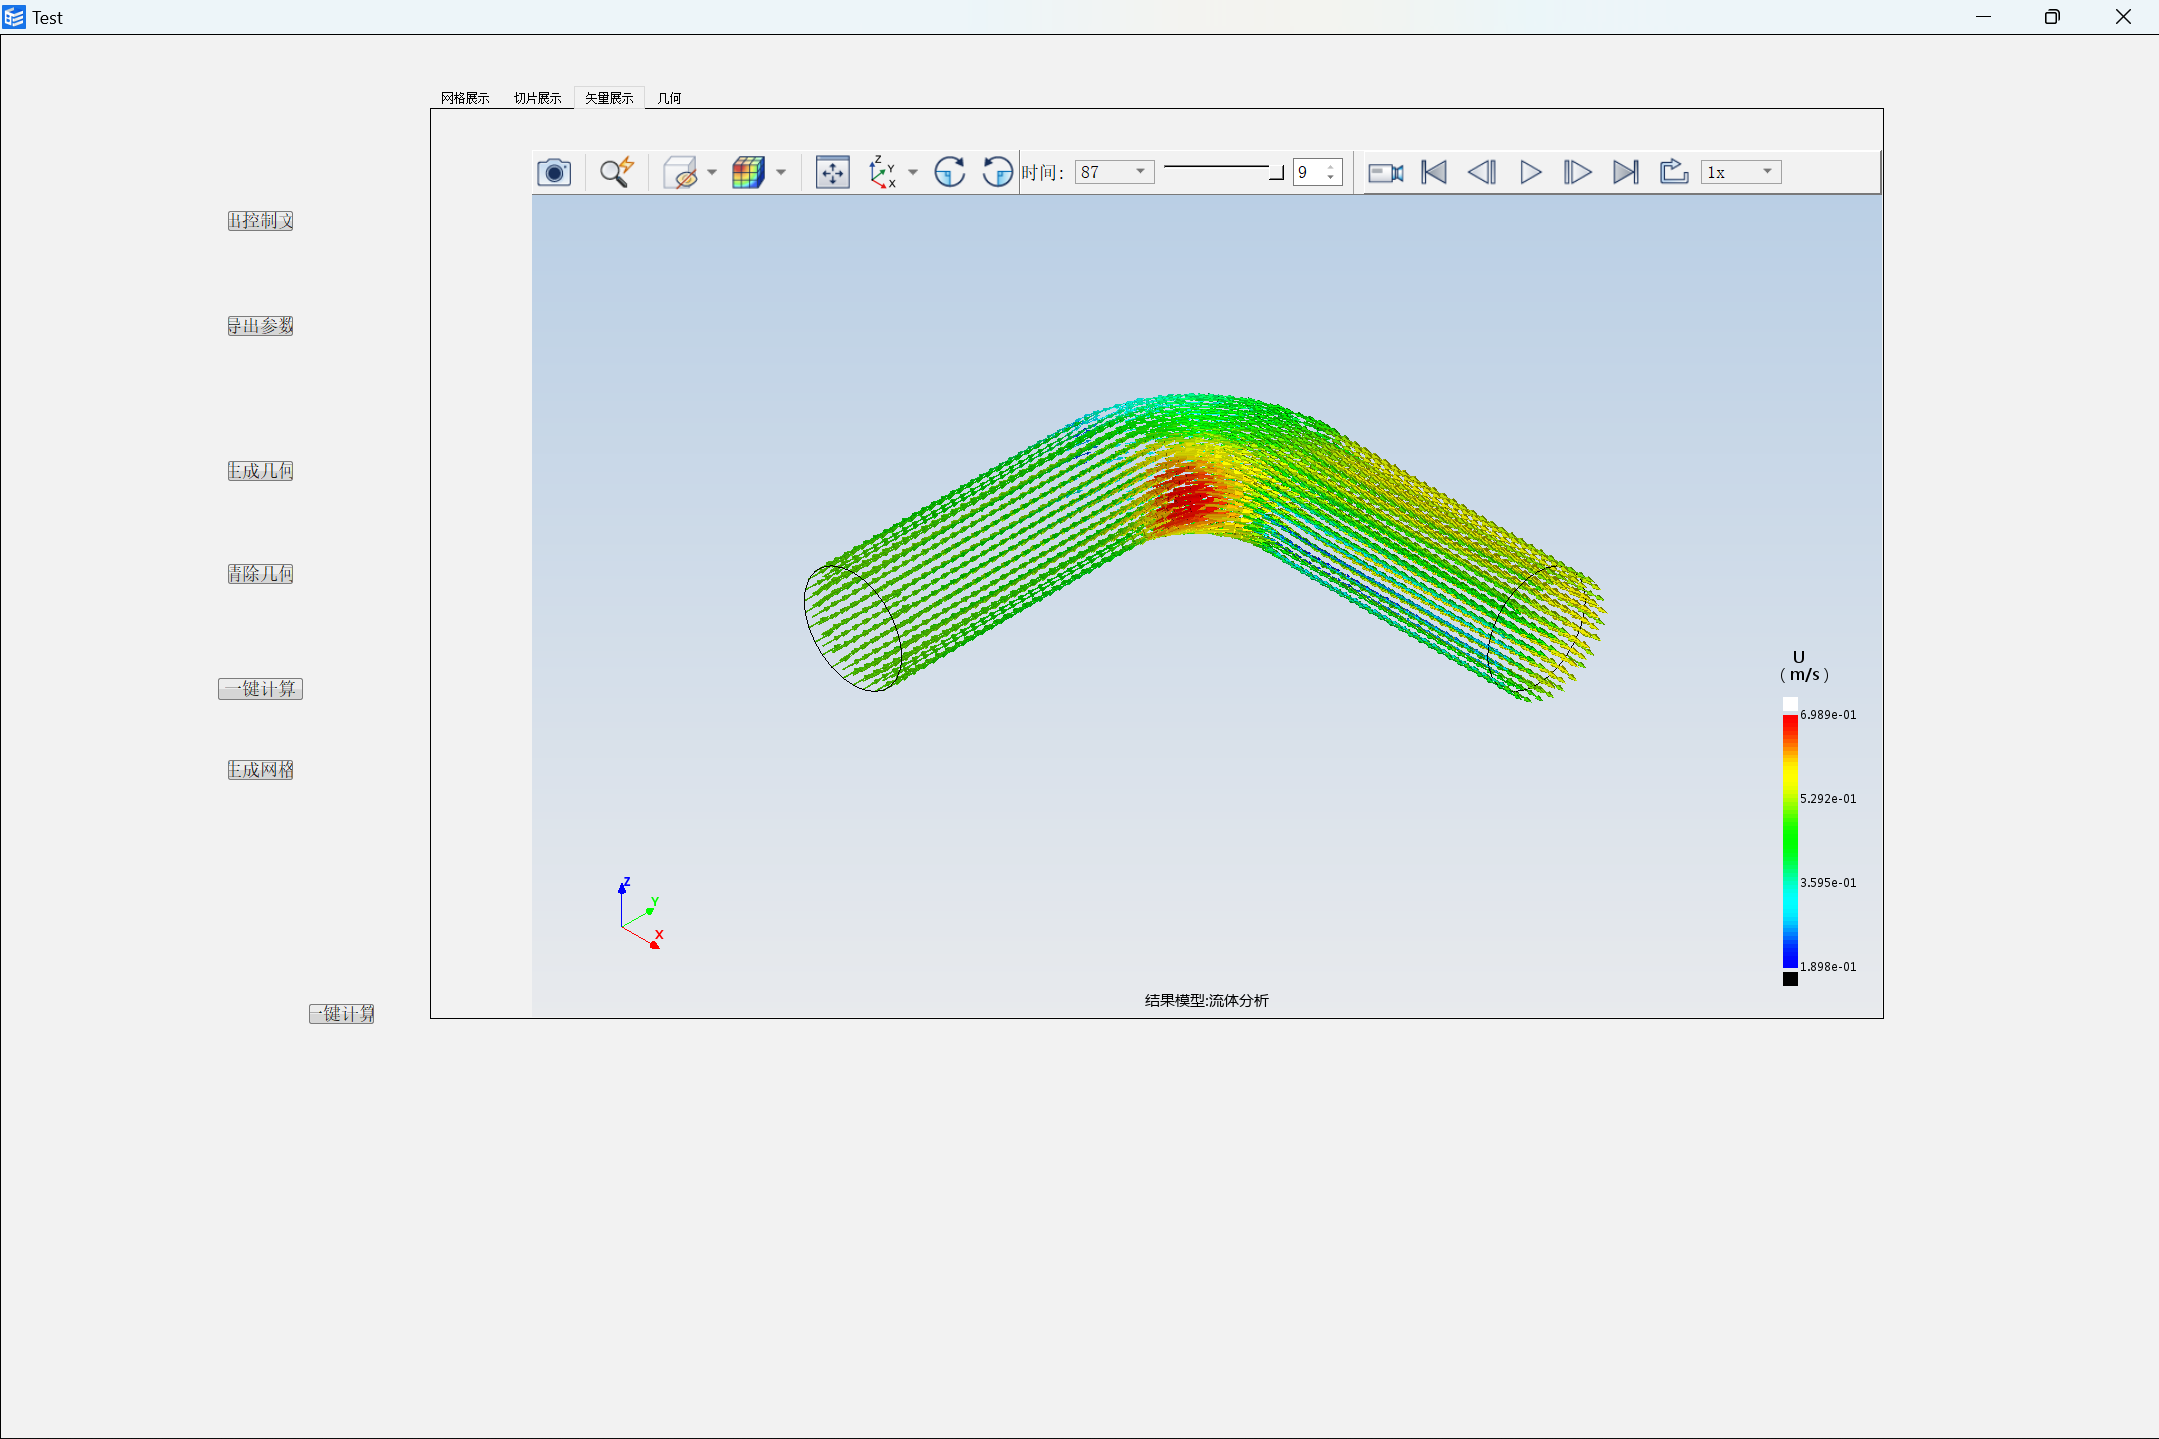
Task: Click the 出控制文 button
Action: [x=260, y=221]
